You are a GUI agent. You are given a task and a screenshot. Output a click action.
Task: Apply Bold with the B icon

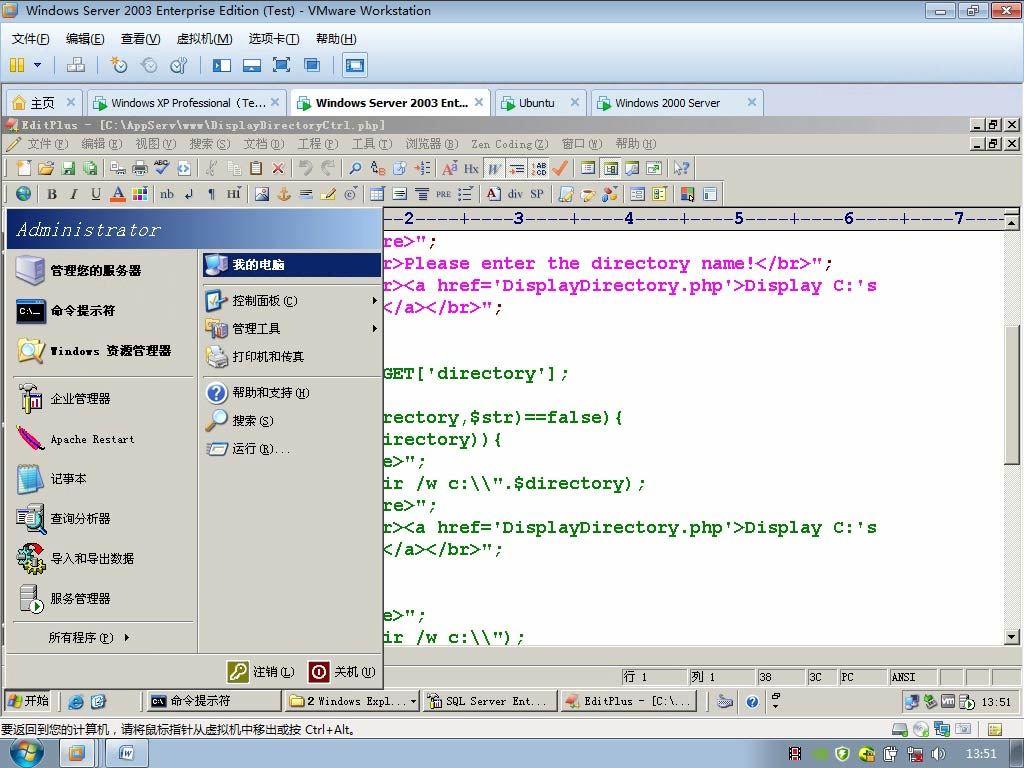click(x=52, y=194)
